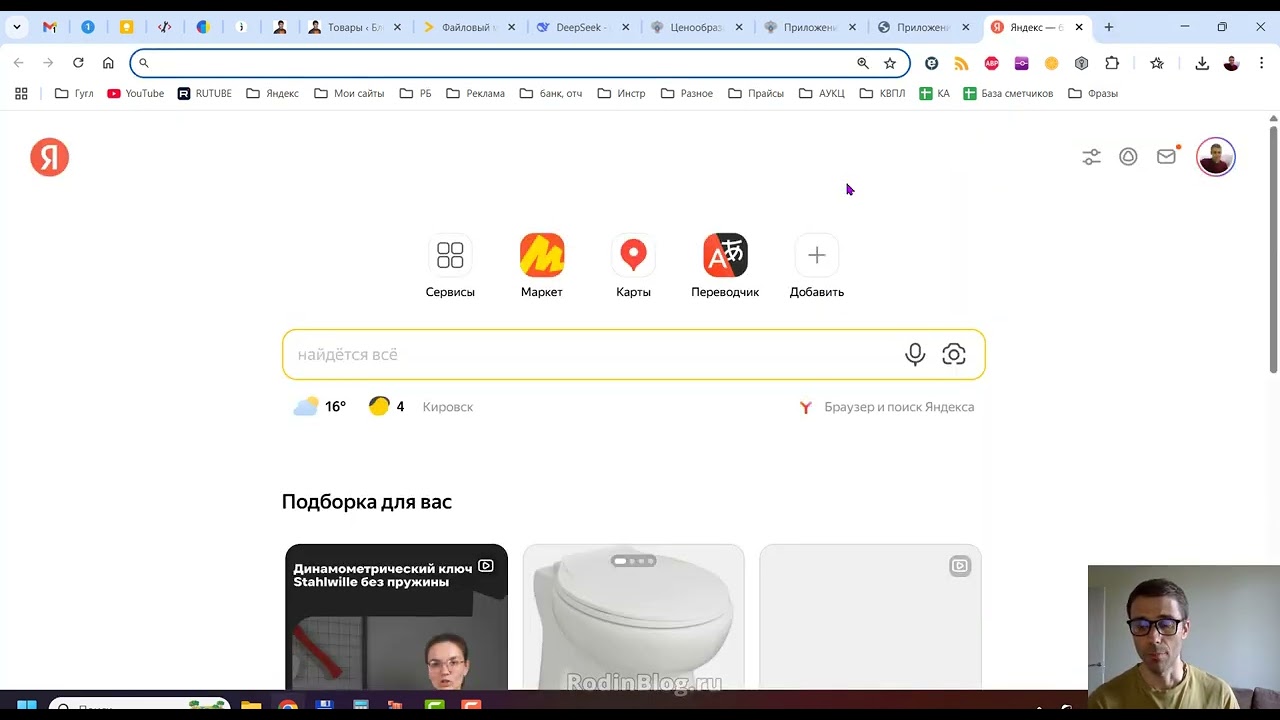Click the red Yandex Я logo

click(49, 157)
